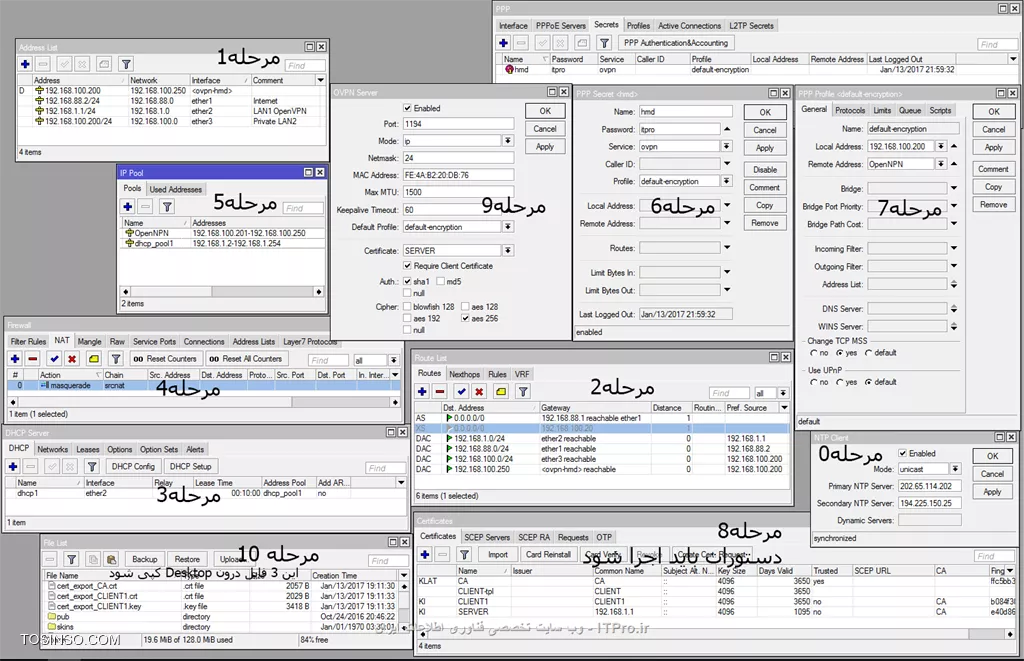
Task: Open filter in Address List window toolbar
Action: coord(126,64)
